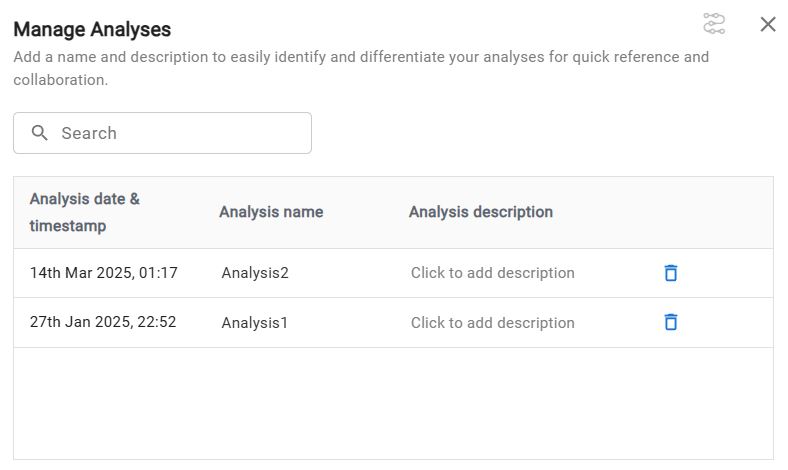Click the compare analyses icon at top right
Image resolution: width=788 pixels, height=470 pixels.
(x=714, y=24)
